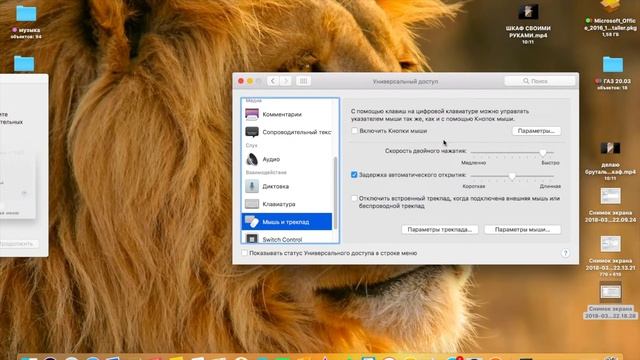This screenshot has width=640, height=360.
Task: Open the Switch Control section
Action: [287, 238]
